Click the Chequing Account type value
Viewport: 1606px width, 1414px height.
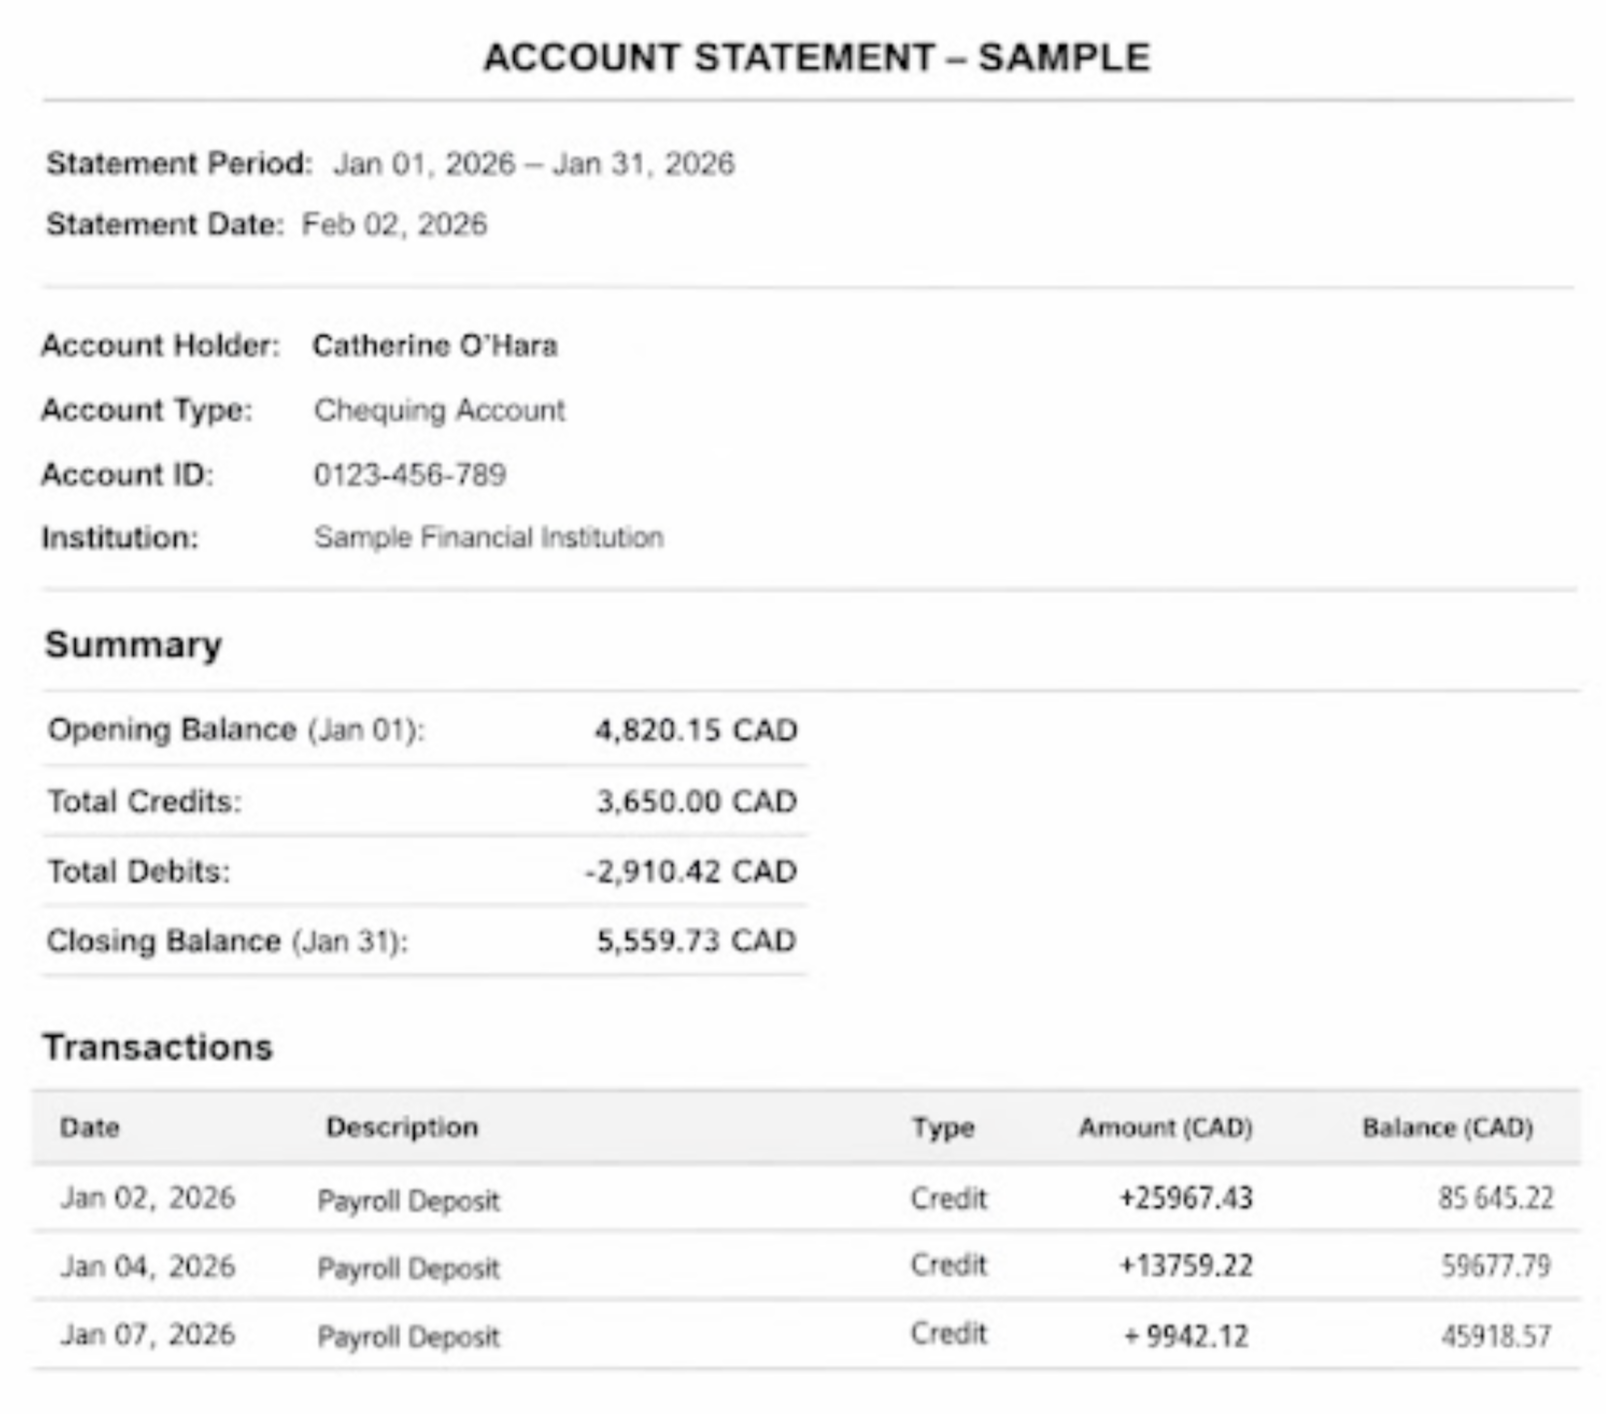tap(439, 410)
